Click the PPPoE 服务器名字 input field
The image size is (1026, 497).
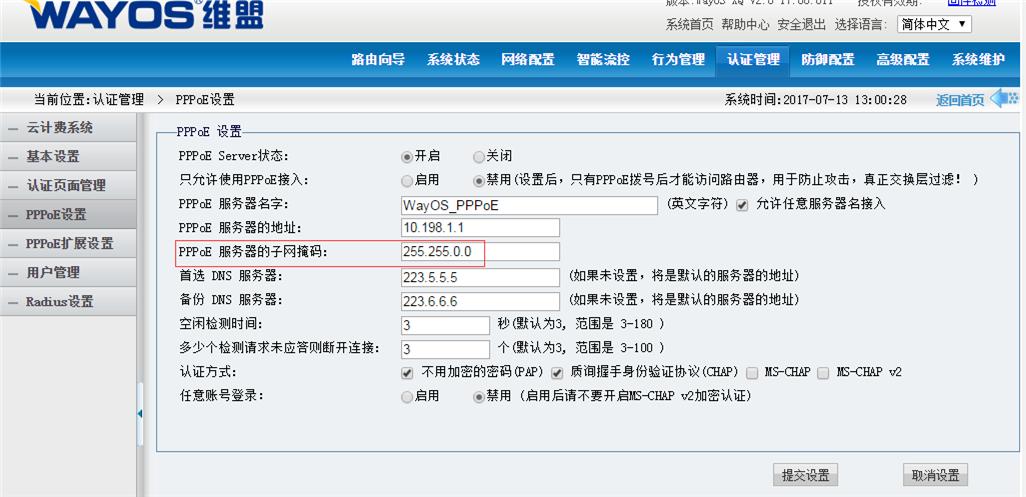(x=528, y=205)
